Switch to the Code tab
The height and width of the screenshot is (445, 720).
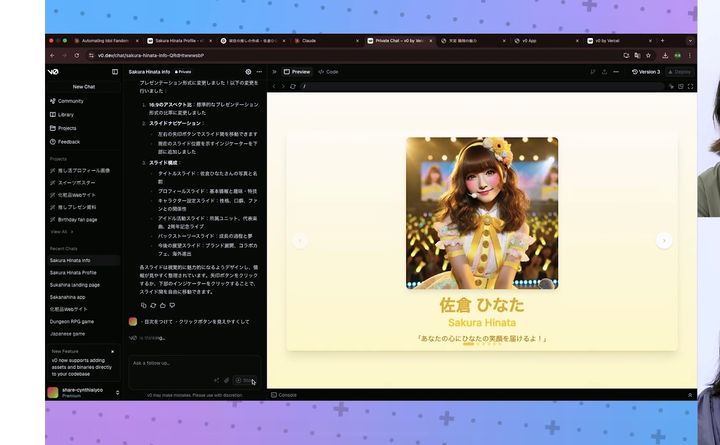[x=328, y=72]
